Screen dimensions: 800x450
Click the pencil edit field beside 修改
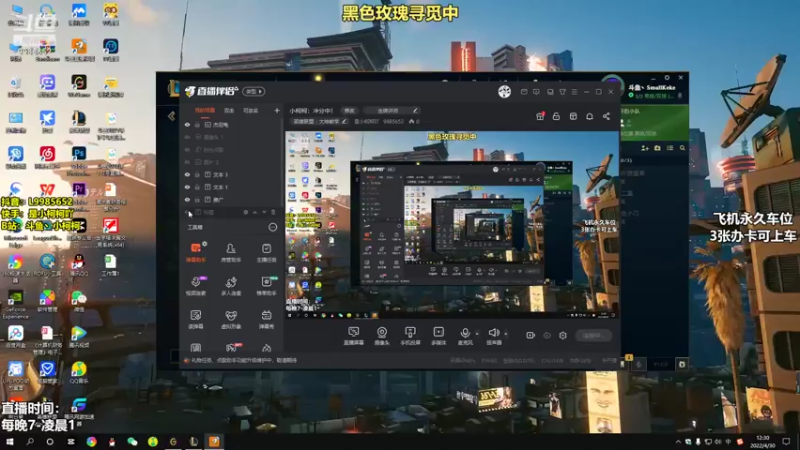[391, 110]
